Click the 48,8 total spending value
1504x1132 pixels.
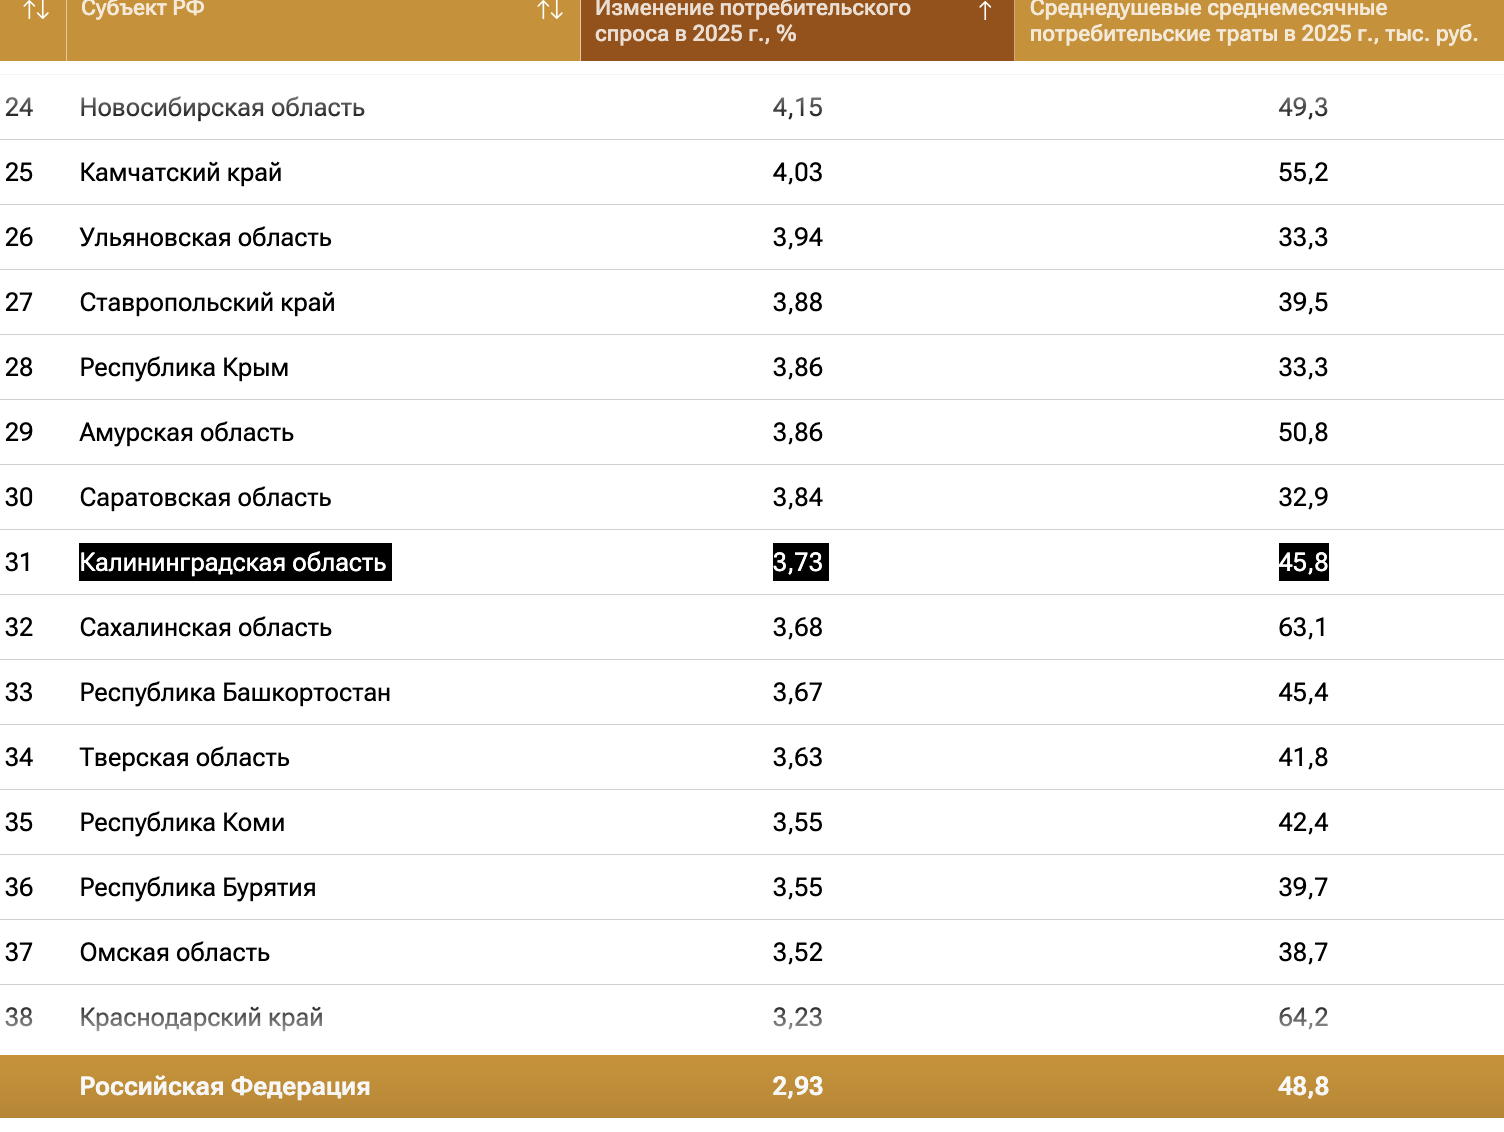[1303, 1086]
